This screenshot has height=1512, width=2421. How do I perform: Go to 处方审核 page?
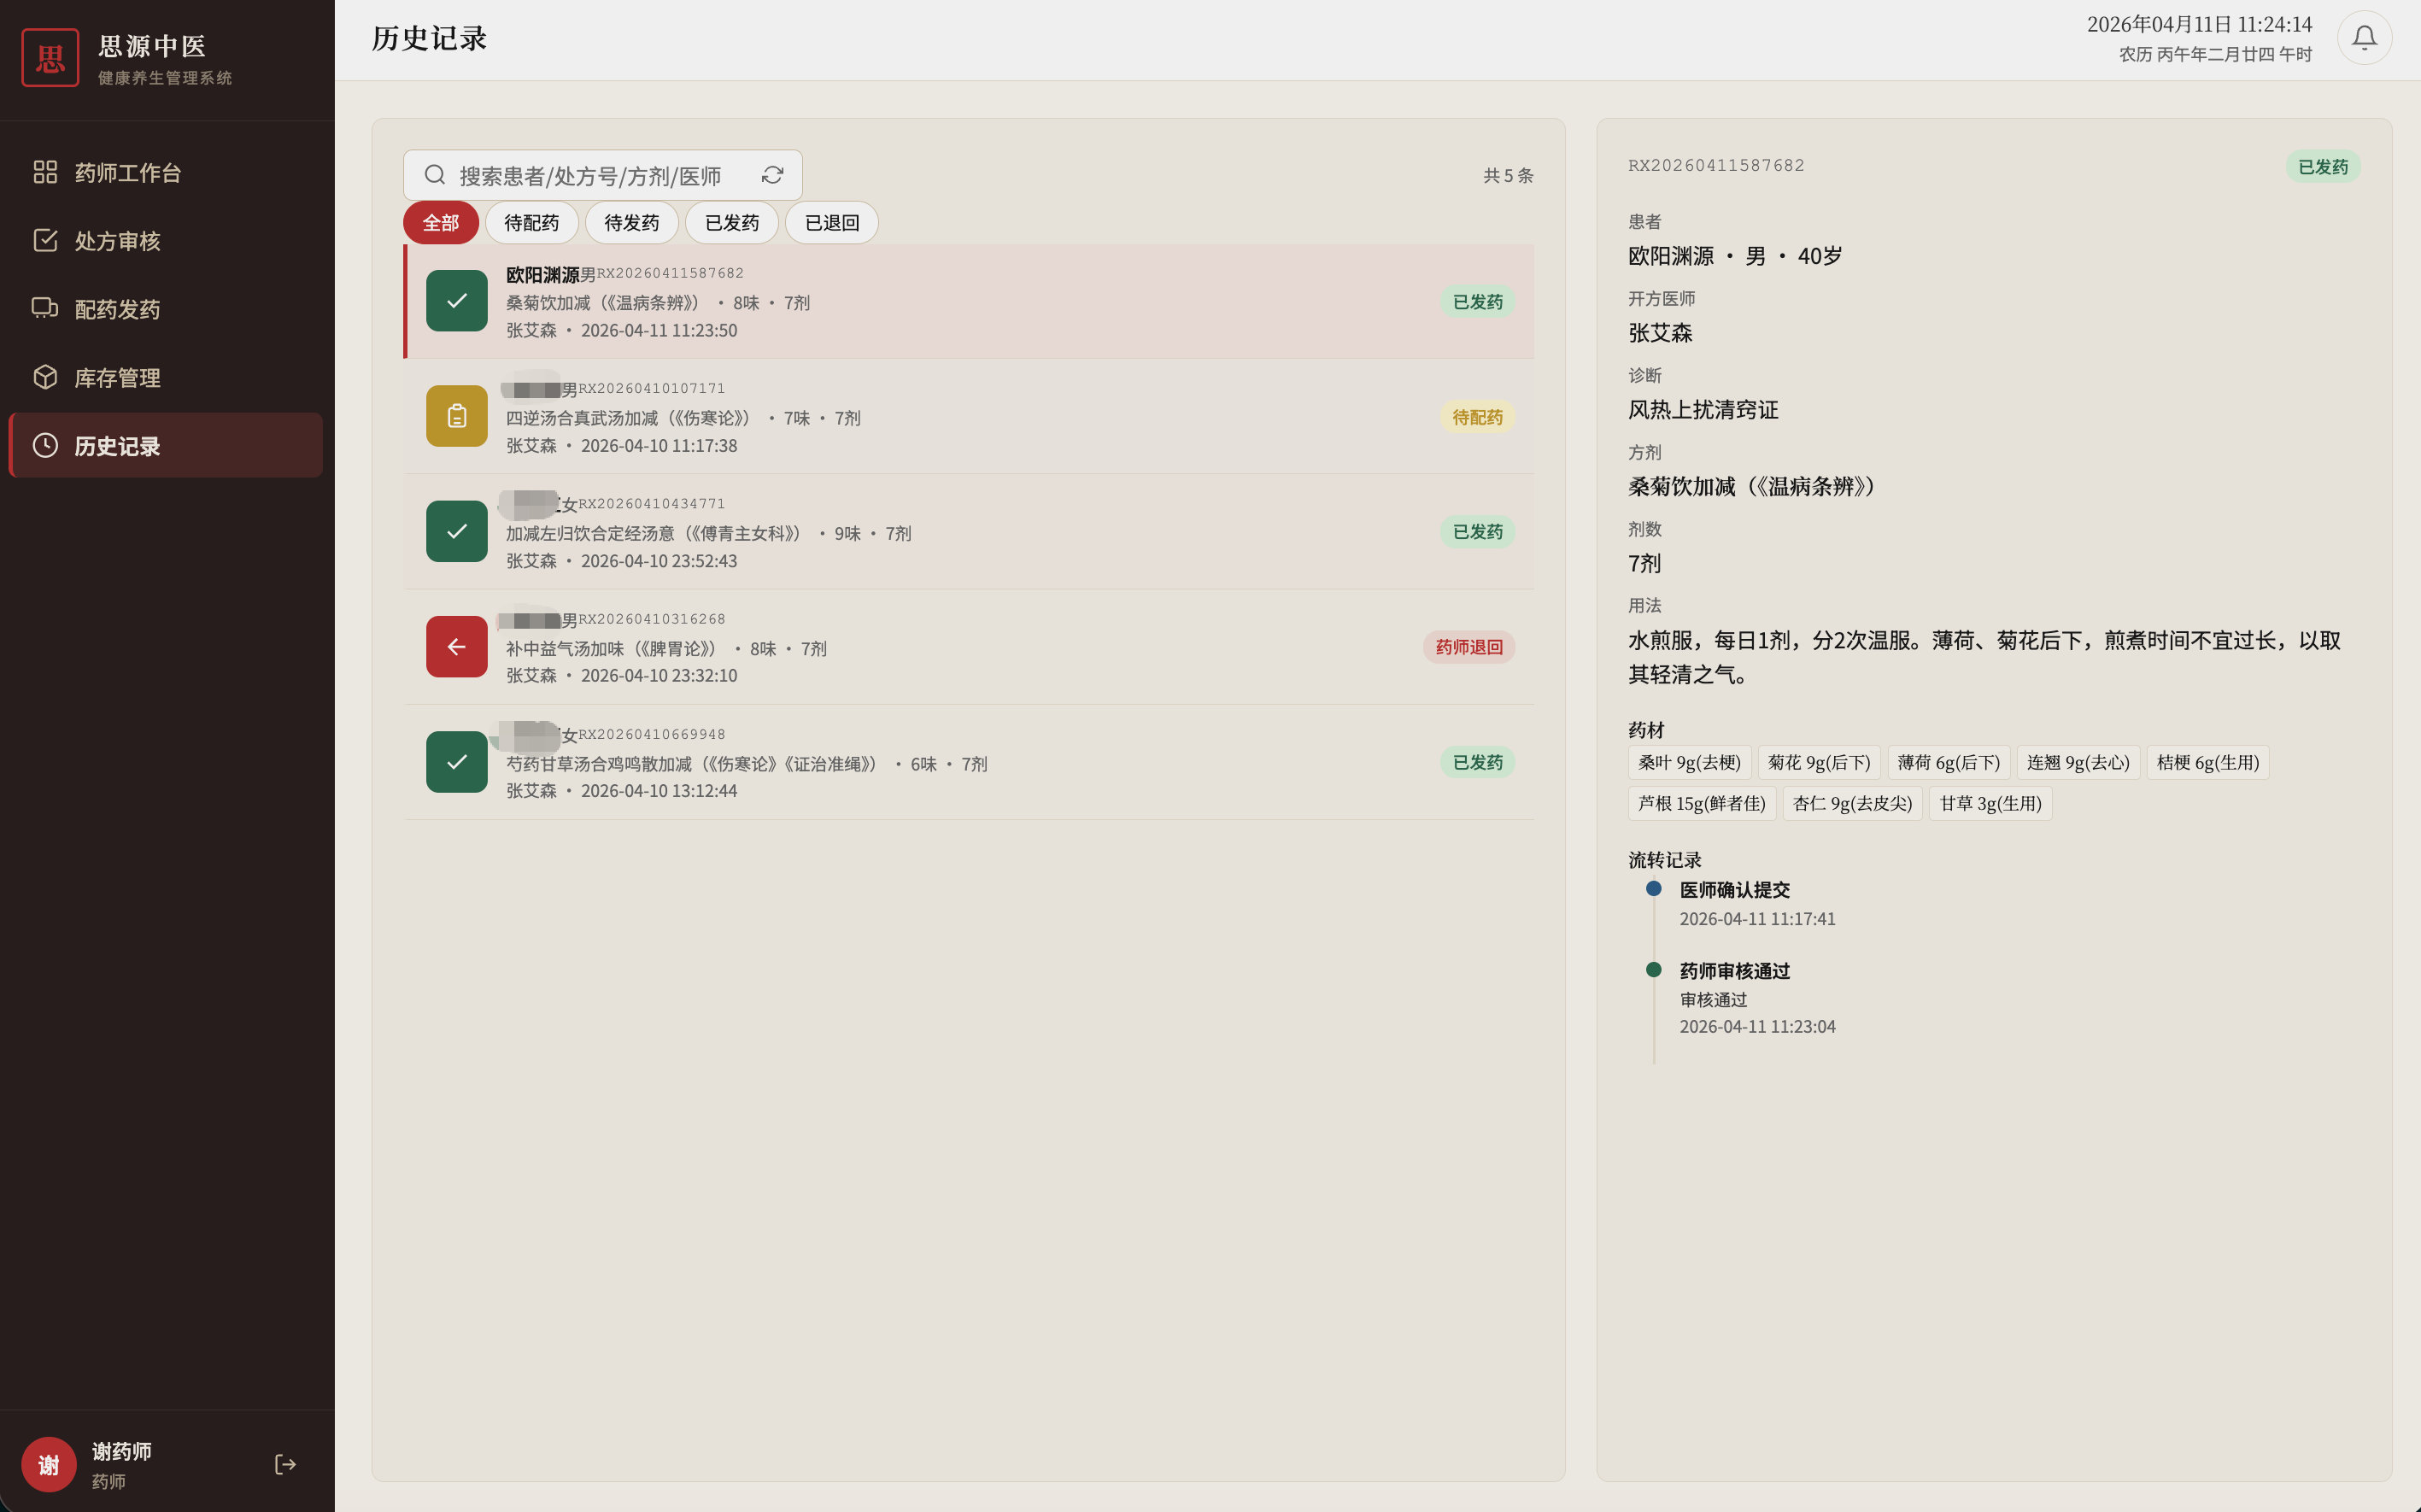pyautogui.click(x=117, y=241)
